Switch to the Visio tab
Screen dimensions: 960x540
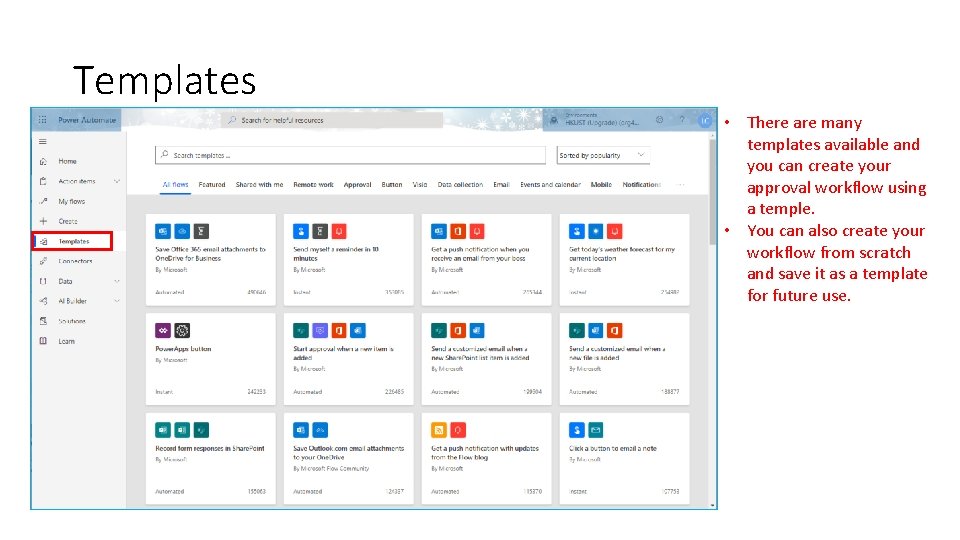pos(420,184)
